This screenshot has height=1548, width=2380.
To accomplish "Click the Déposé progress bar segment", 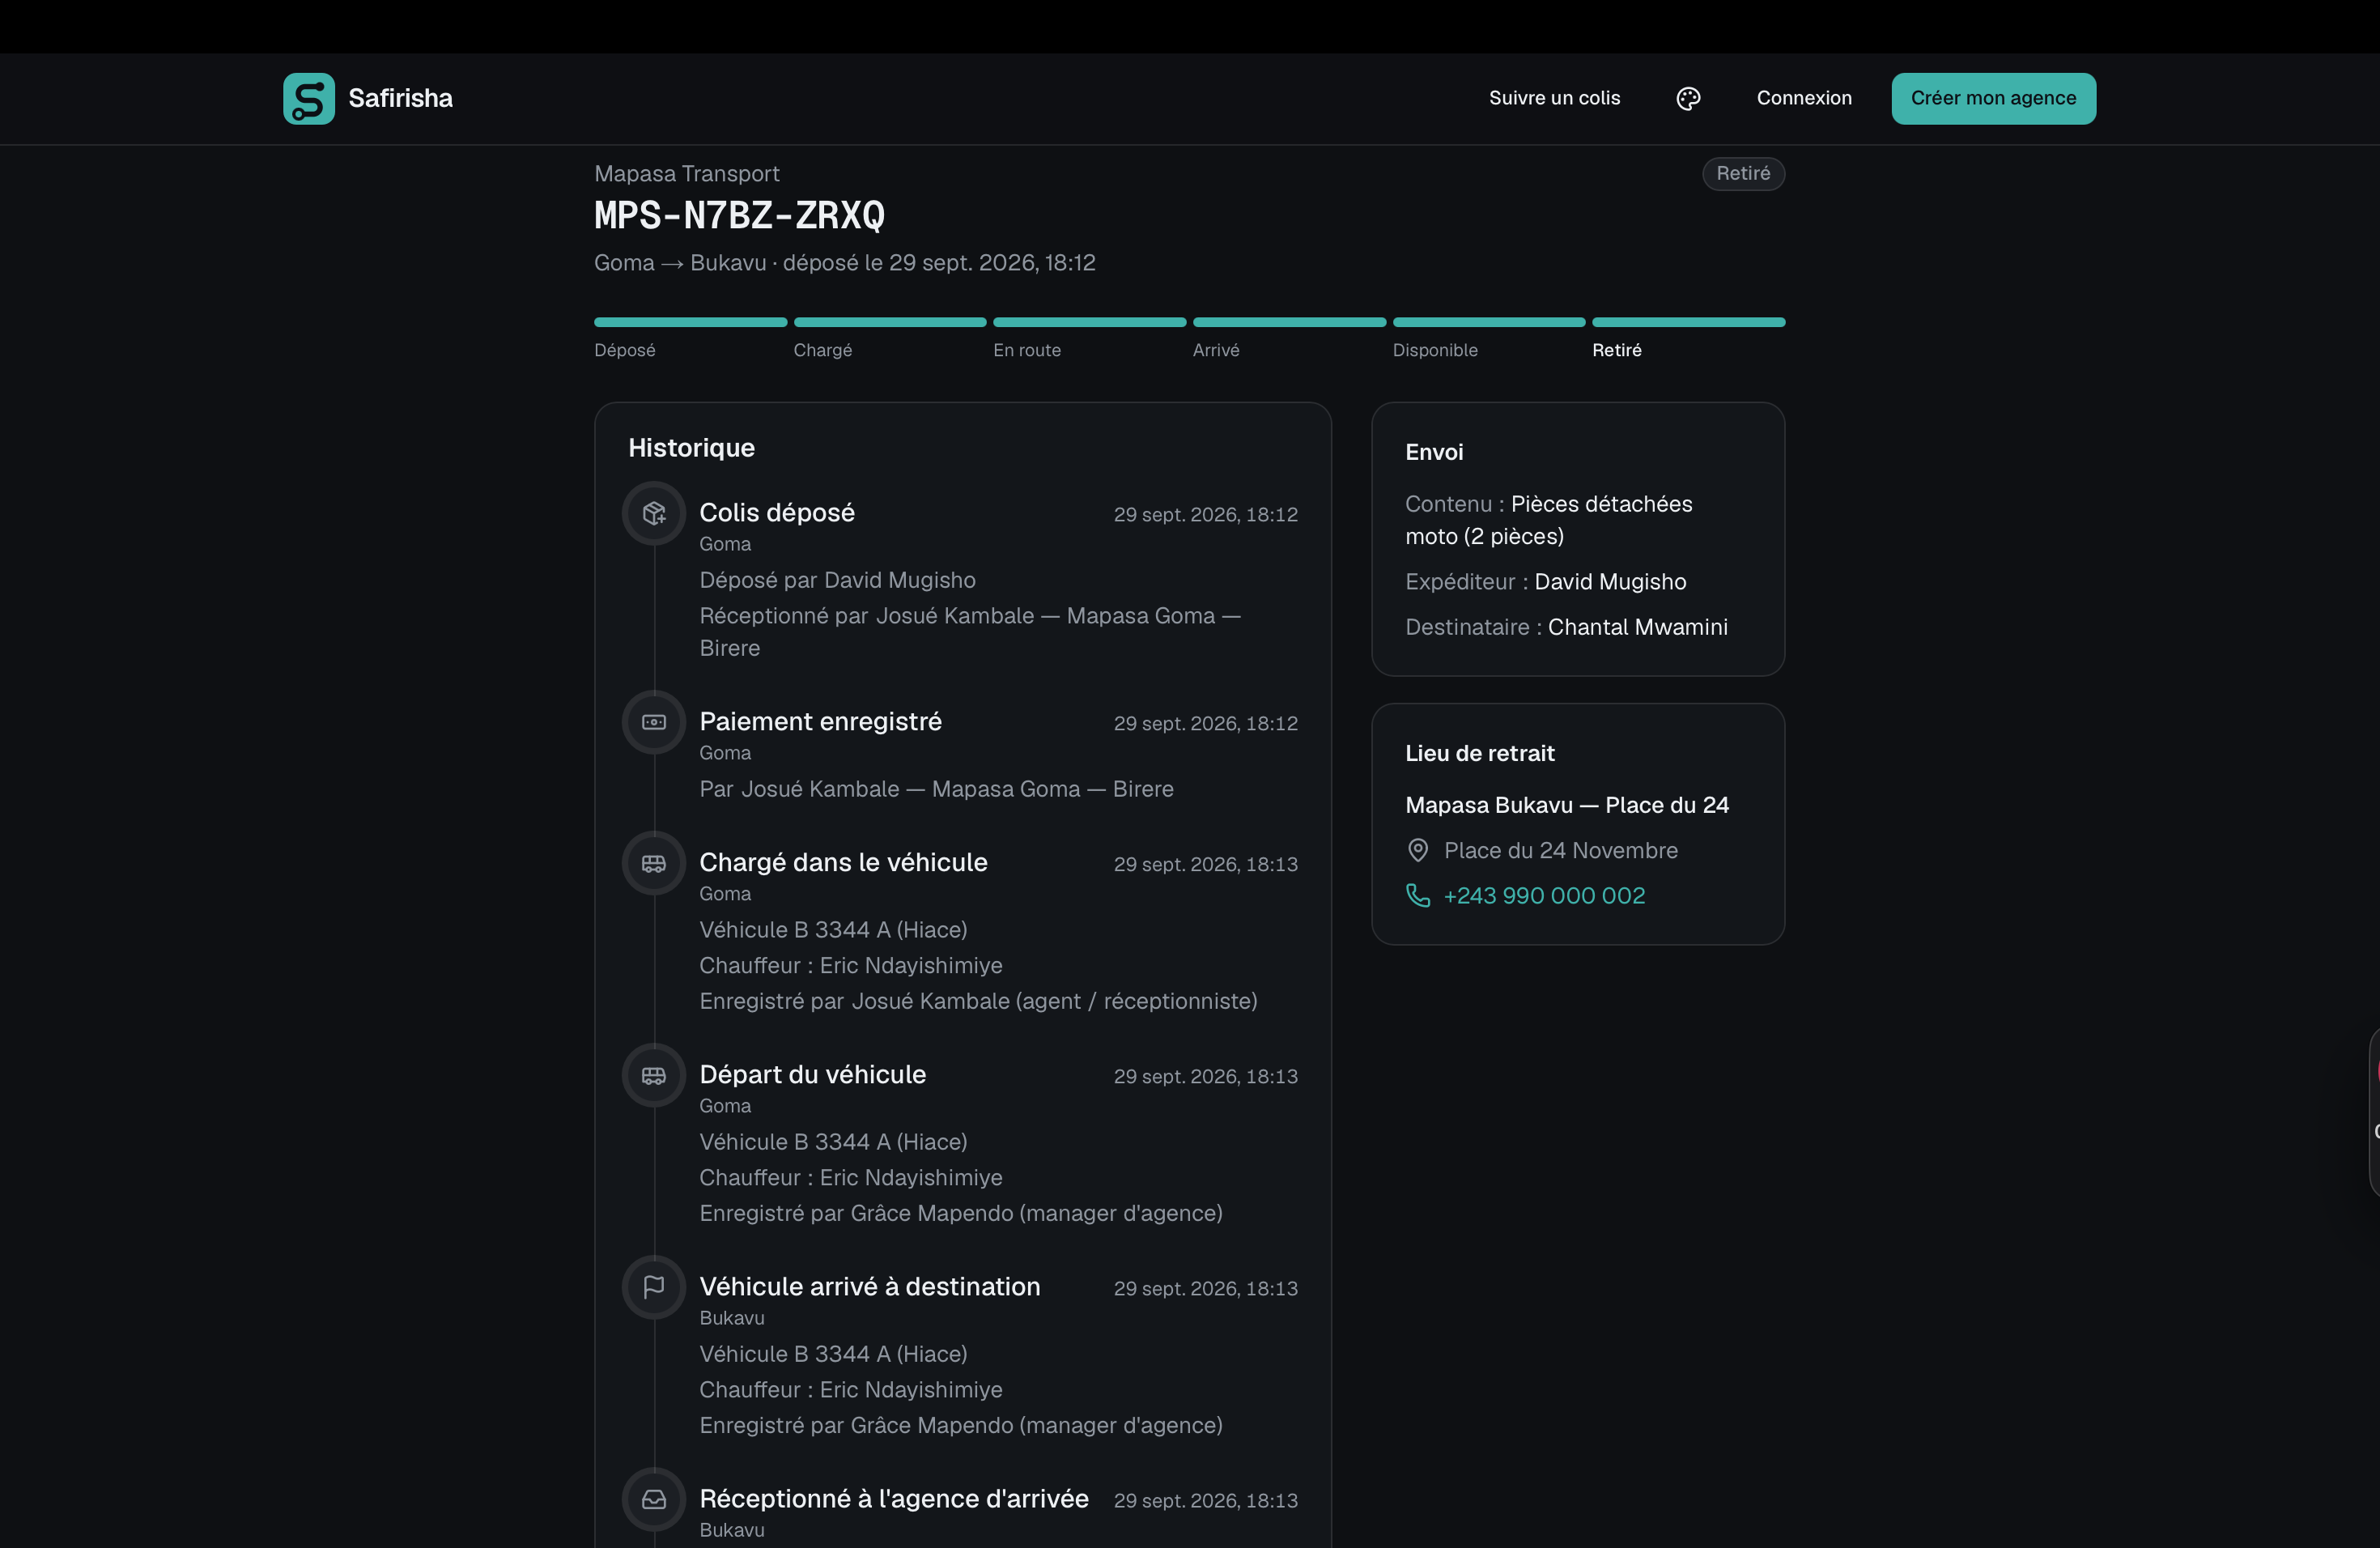I will (690, 322).
